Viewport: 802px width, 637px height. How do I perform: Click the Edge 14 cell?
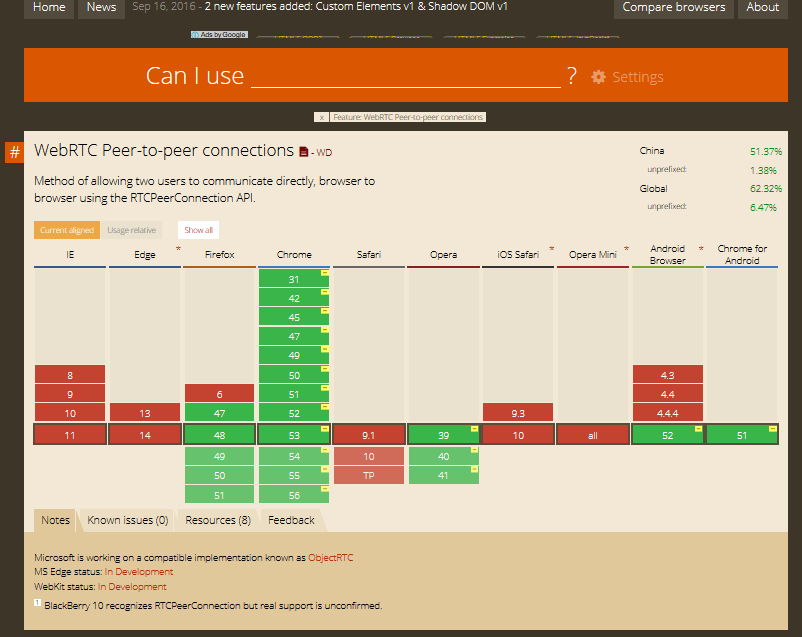(x=145, y=435)
